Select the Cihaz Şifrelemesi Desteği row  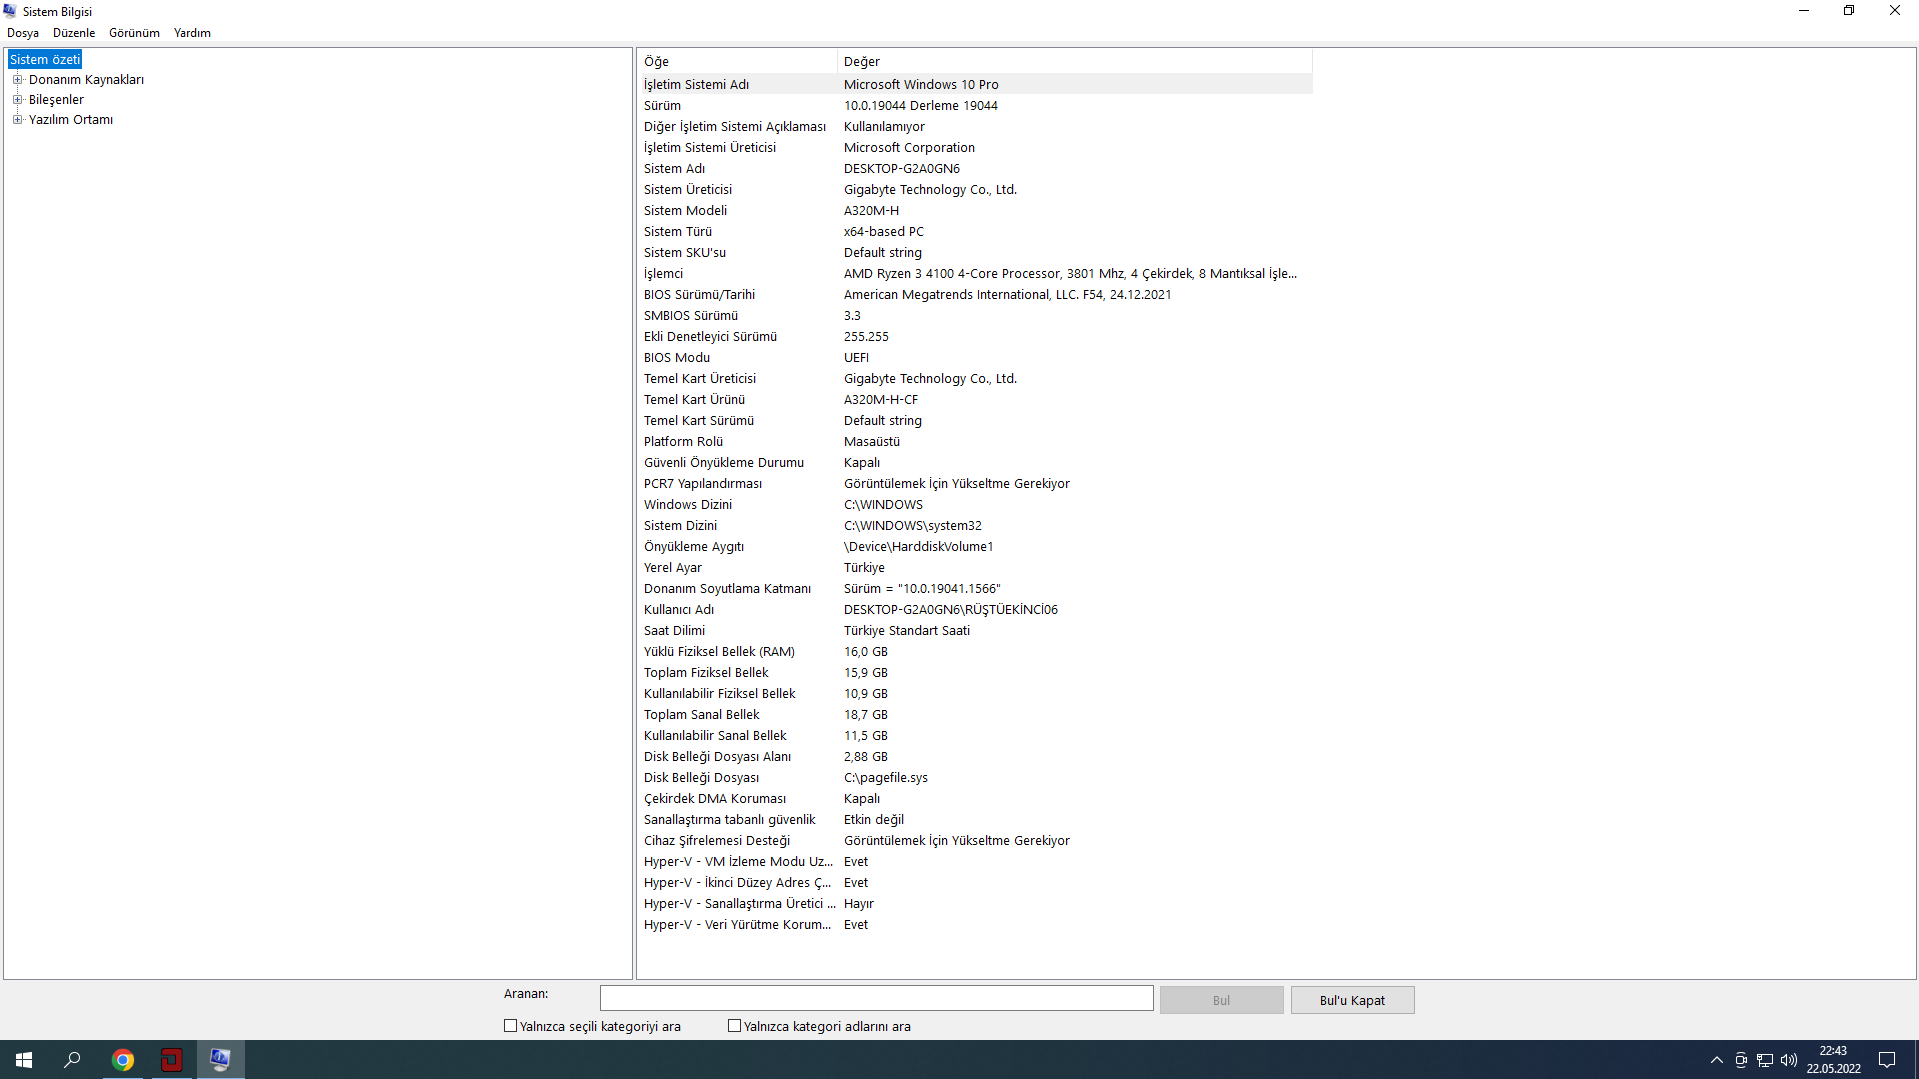click(975, 841)
